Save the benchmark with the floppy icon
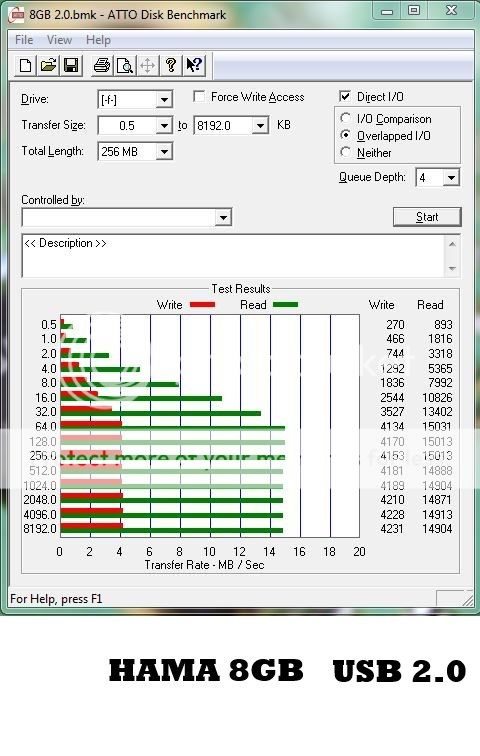The height and width of the screenshot is (756, 480). coord(71,65)
